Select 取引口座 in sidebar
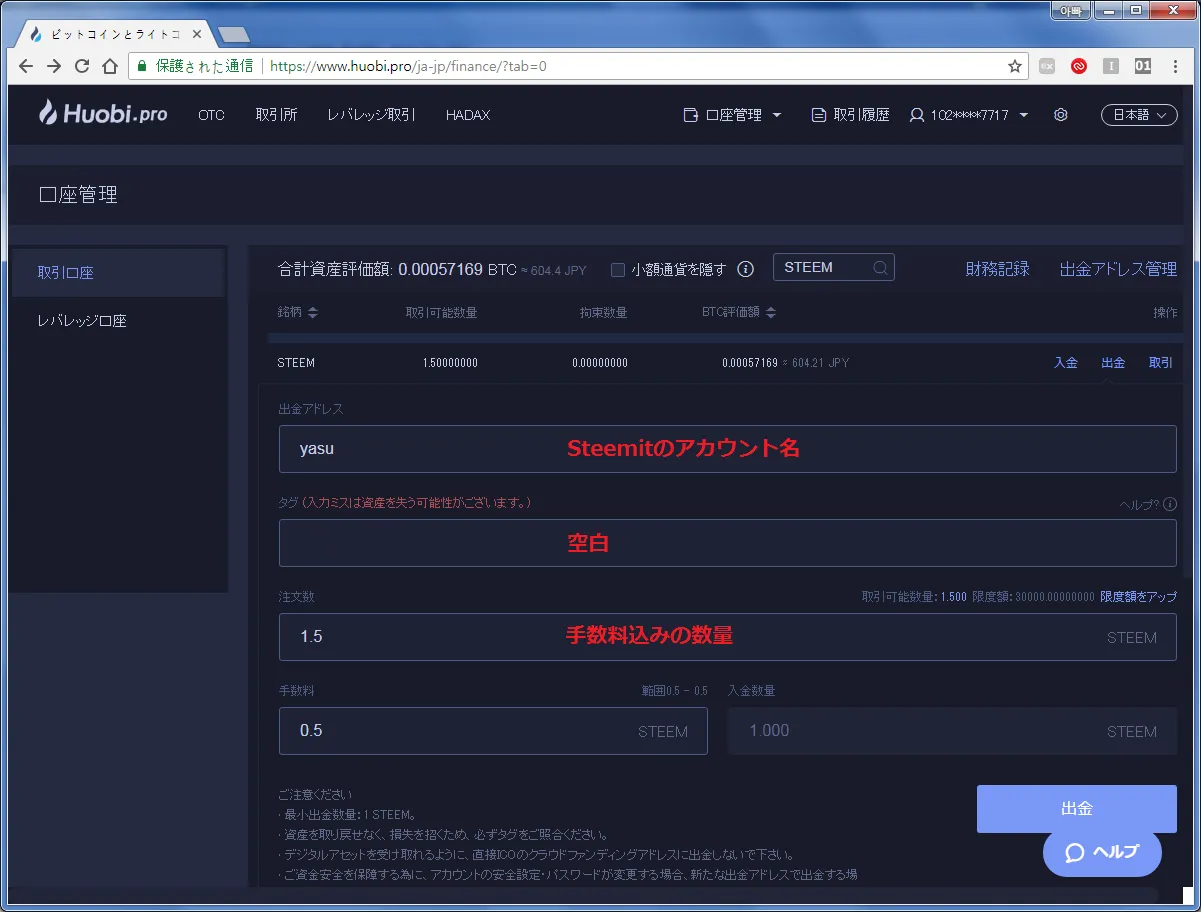The height and width of the screenshot is (912, 1201). [x=116, y=272]
